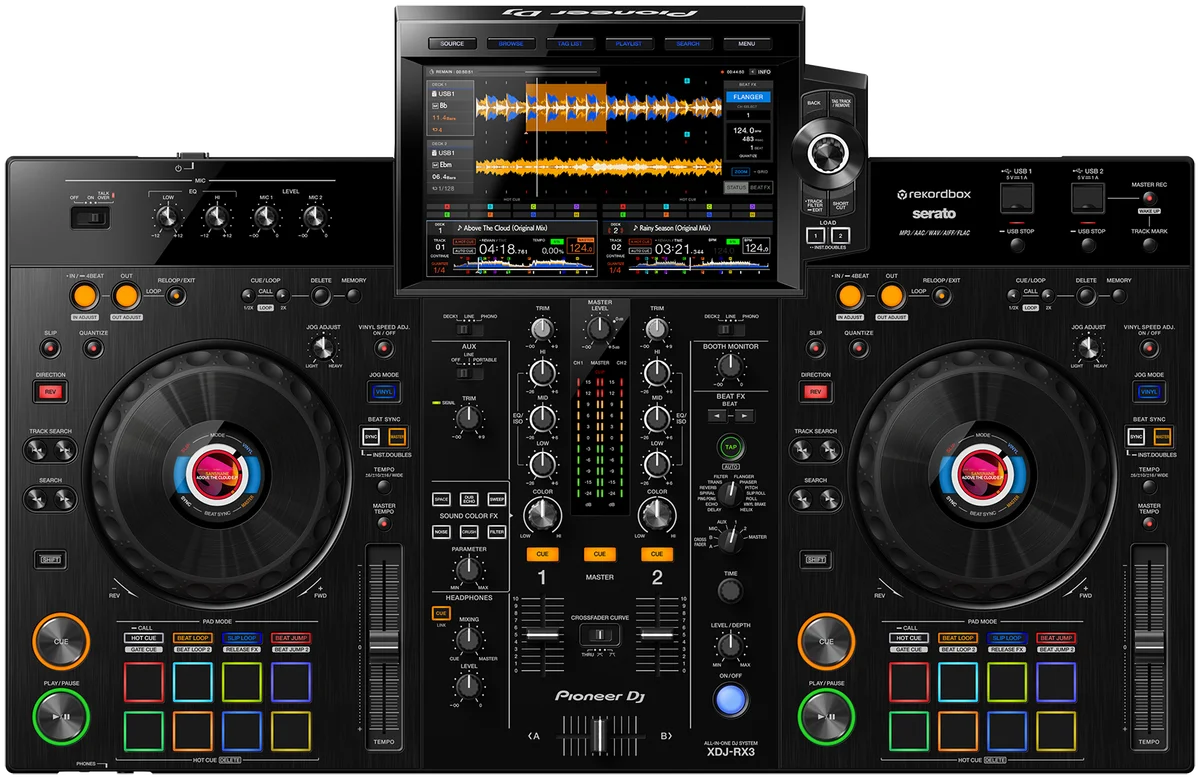
Task: Tap the green TAP tempo button
Action: click(731, 447)
